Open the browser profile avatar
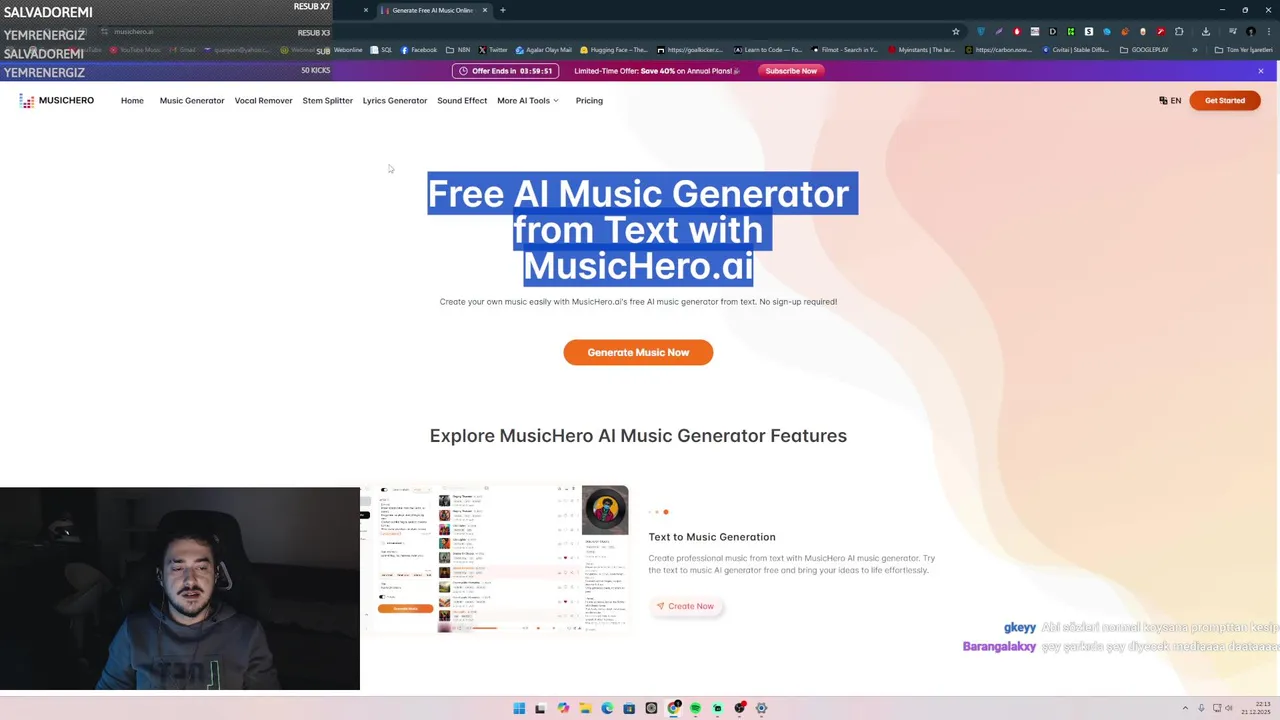Image resolution: width=1280 pixels, height=720 pixels. tap(1251, 32)
